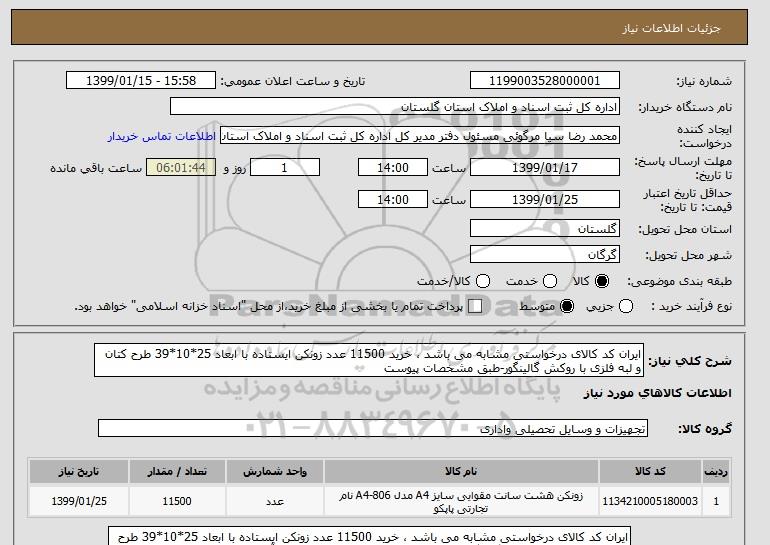Viewport: 770px width, 545px height.
Task: Click the تاریخ نیاز column header
Action: 79,471
